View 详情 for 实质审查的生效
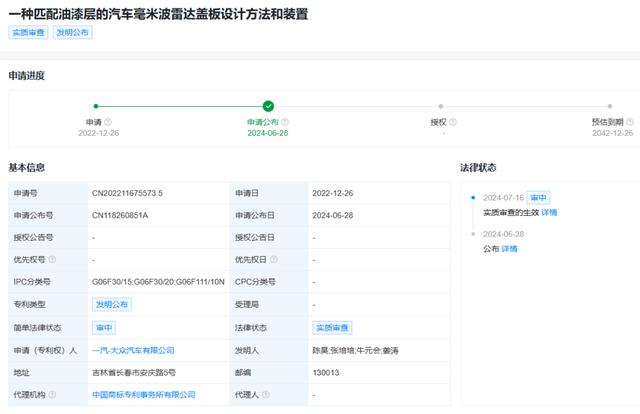Screen dimensions: 640x414 click(550, 212)
